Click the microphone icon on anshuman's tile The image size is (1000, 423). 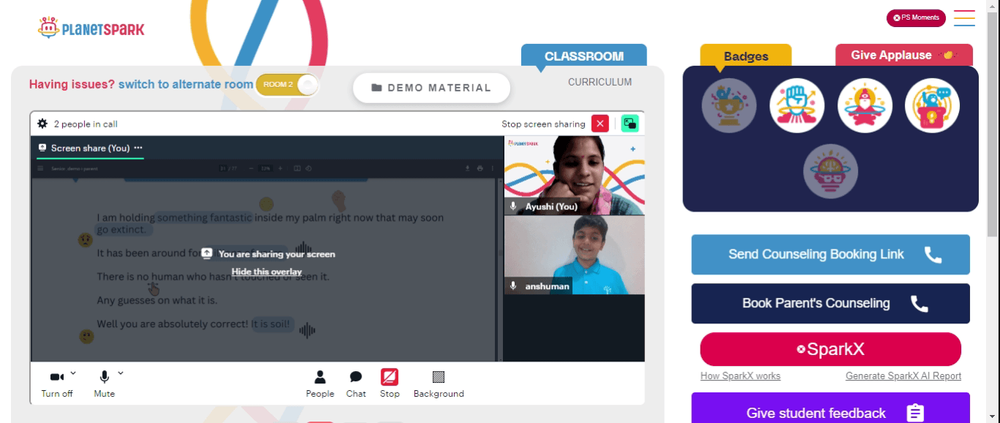click(513, 286)
